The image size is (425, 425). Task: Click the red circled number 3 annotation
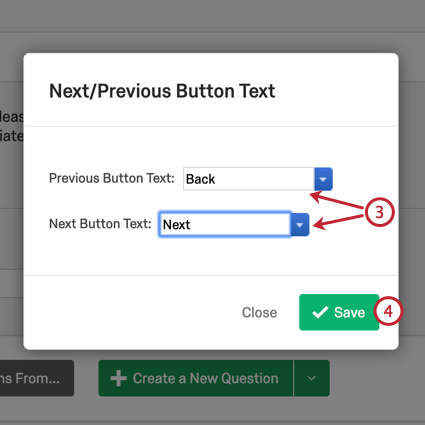click(380, 212)
